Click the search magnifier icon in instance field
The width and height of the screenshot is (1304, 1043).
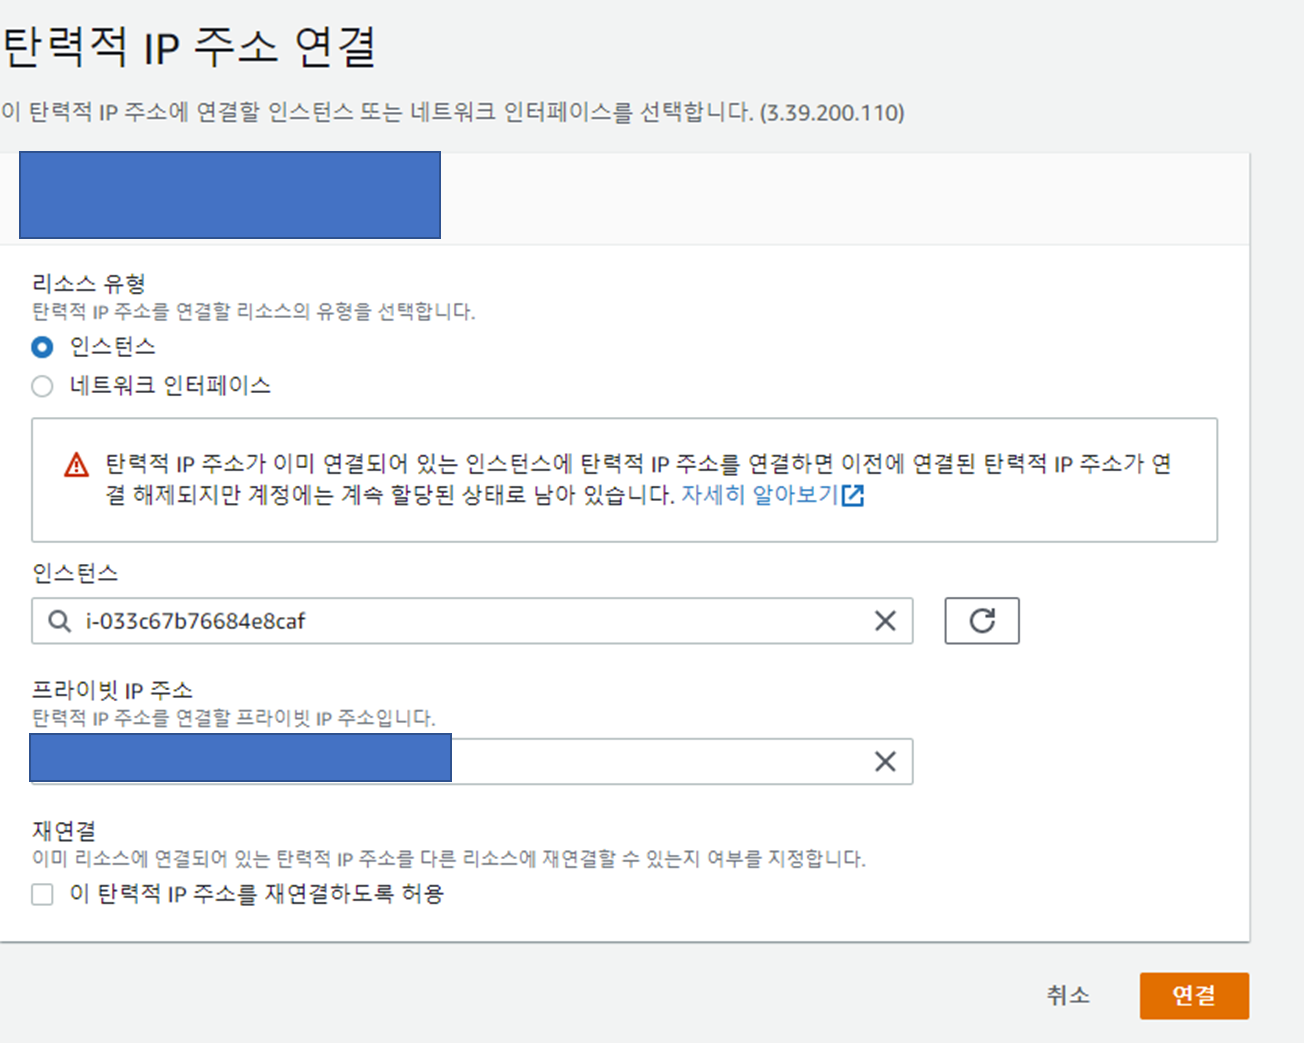coord(60,621)
